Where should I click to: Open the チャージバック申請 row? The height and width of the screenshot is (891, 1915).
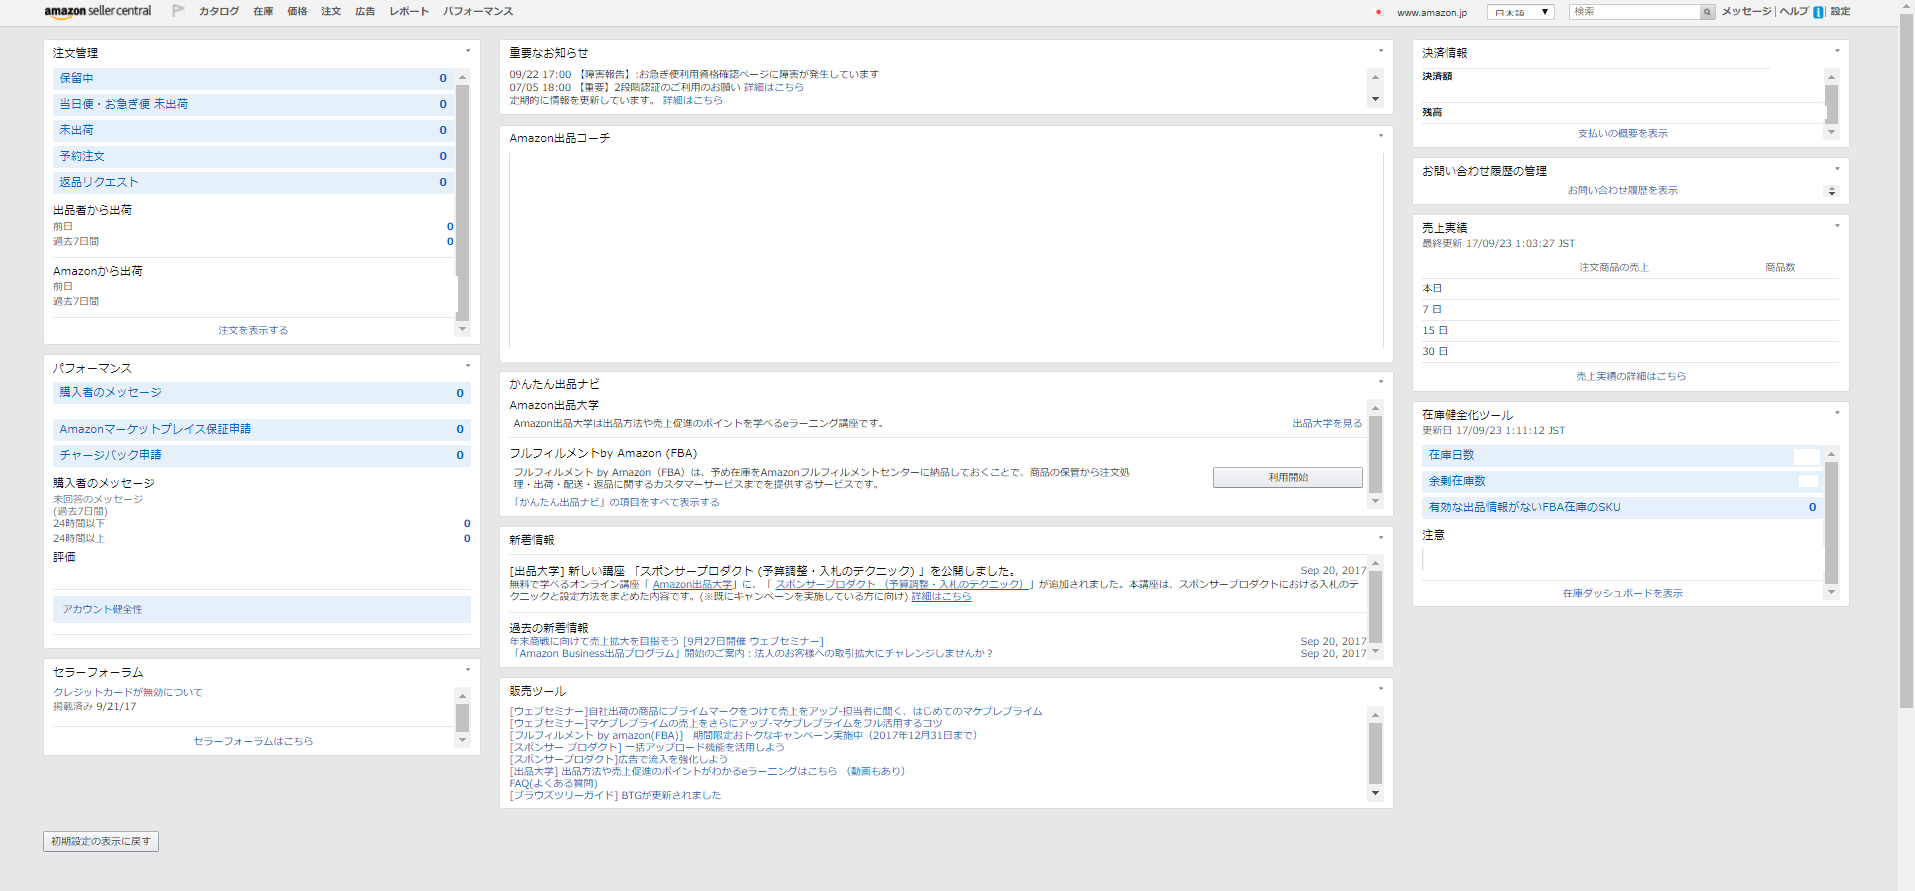coord(262,455)
